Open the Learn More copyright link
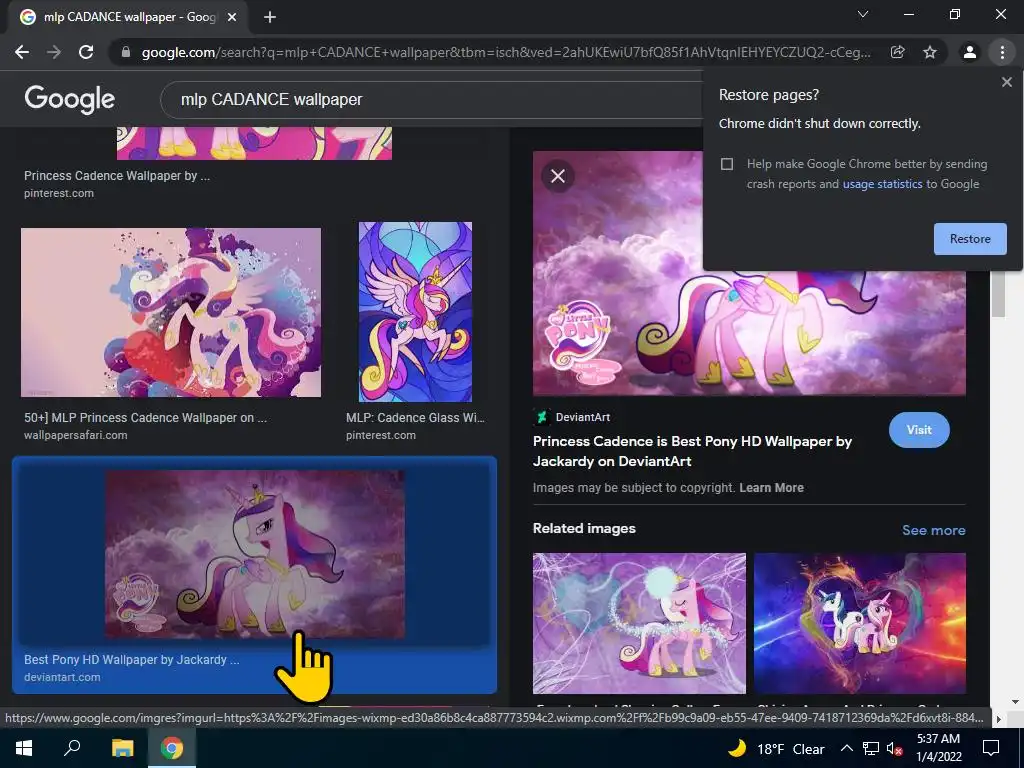 771,488
